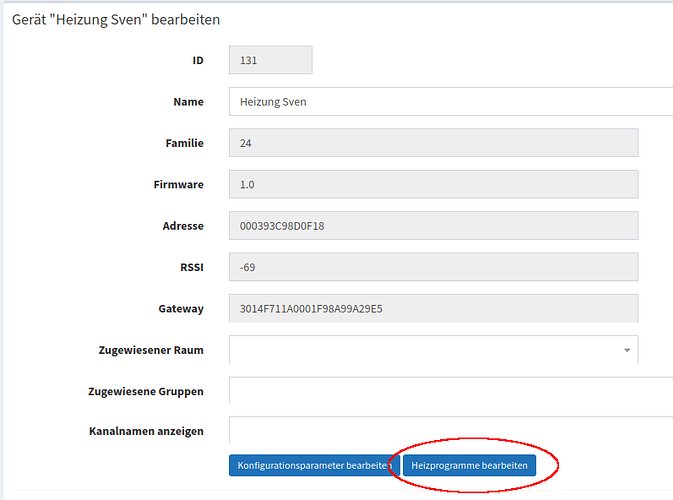This screenshot has width=673, height=500.
Task: Click the Adresse field with 000393C98D0F18
Action: [x=433, y=226]
